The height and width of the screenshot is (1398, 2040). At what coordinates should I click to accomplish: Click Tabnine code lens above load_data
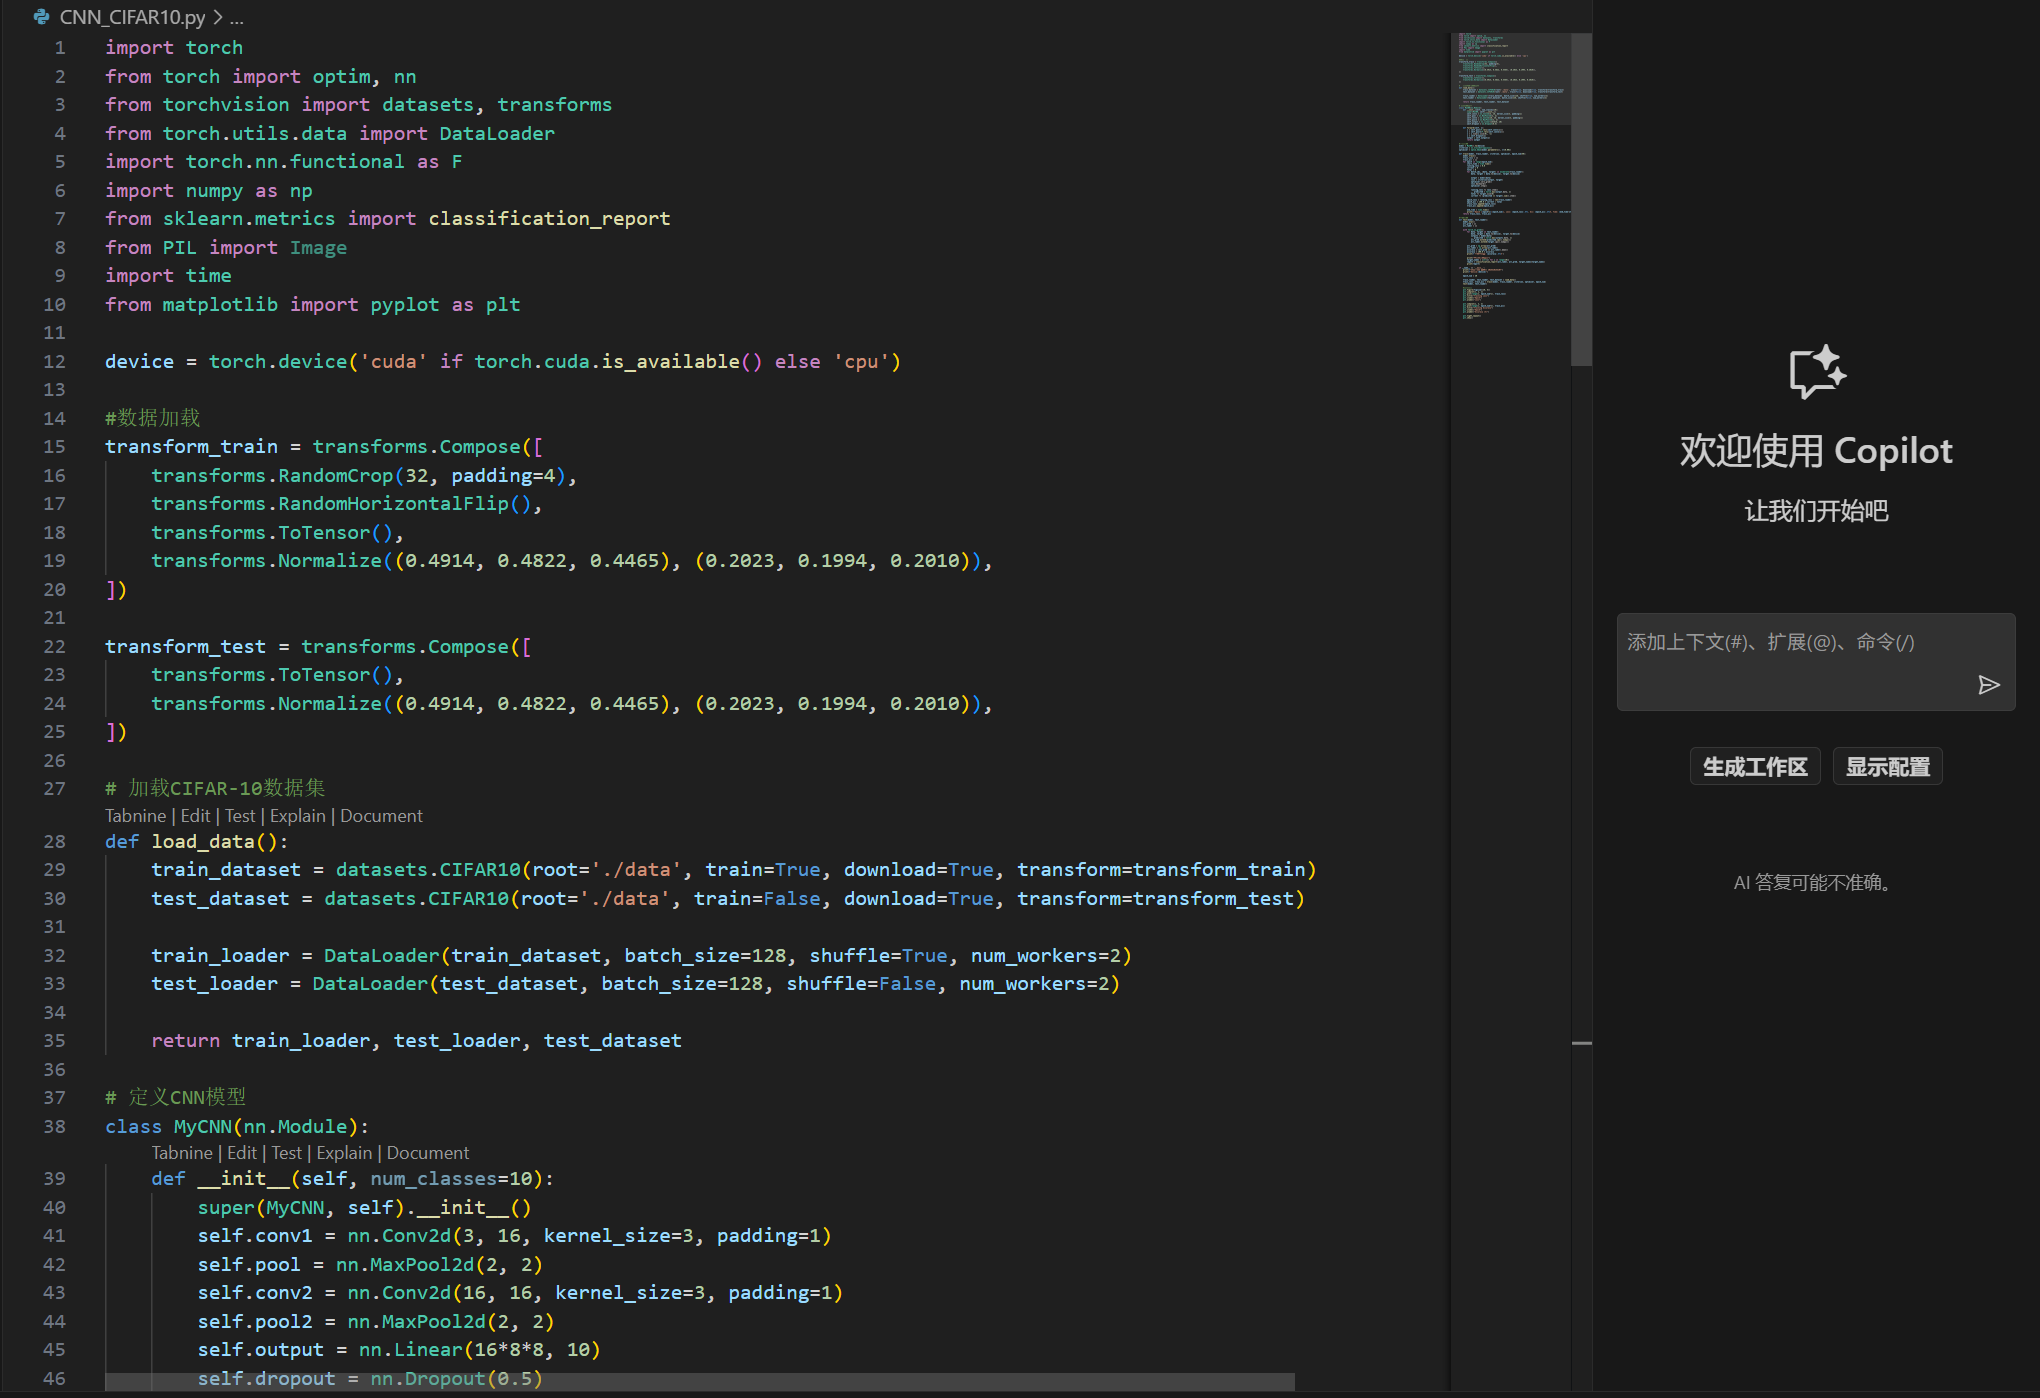(135, 816)
